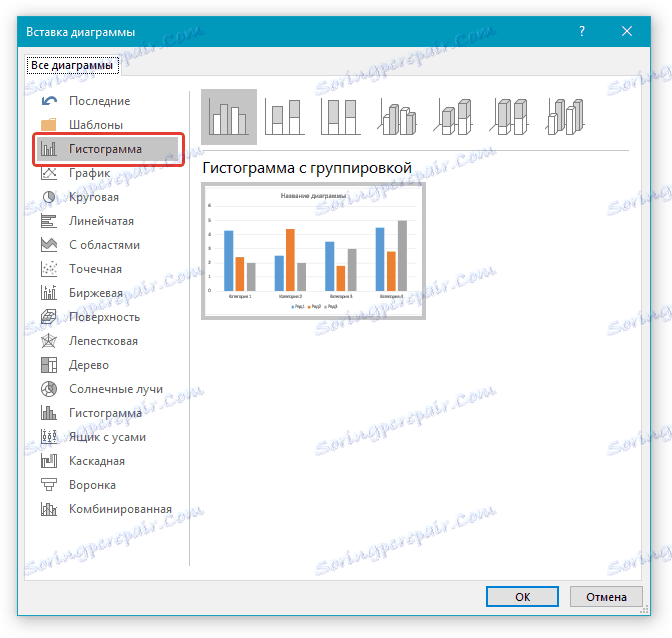The image size is (672, 638).
Task: Open the Последние recent charts category
Action: click(x=107, y=101)
